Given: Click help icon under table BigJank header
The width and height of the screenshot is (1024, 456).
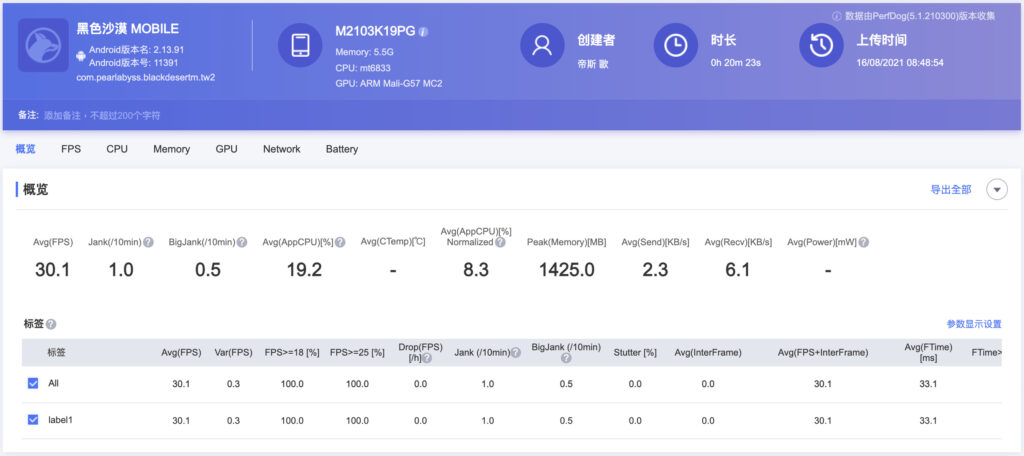Looking at the screenshot, I should (x=566, y=358).
